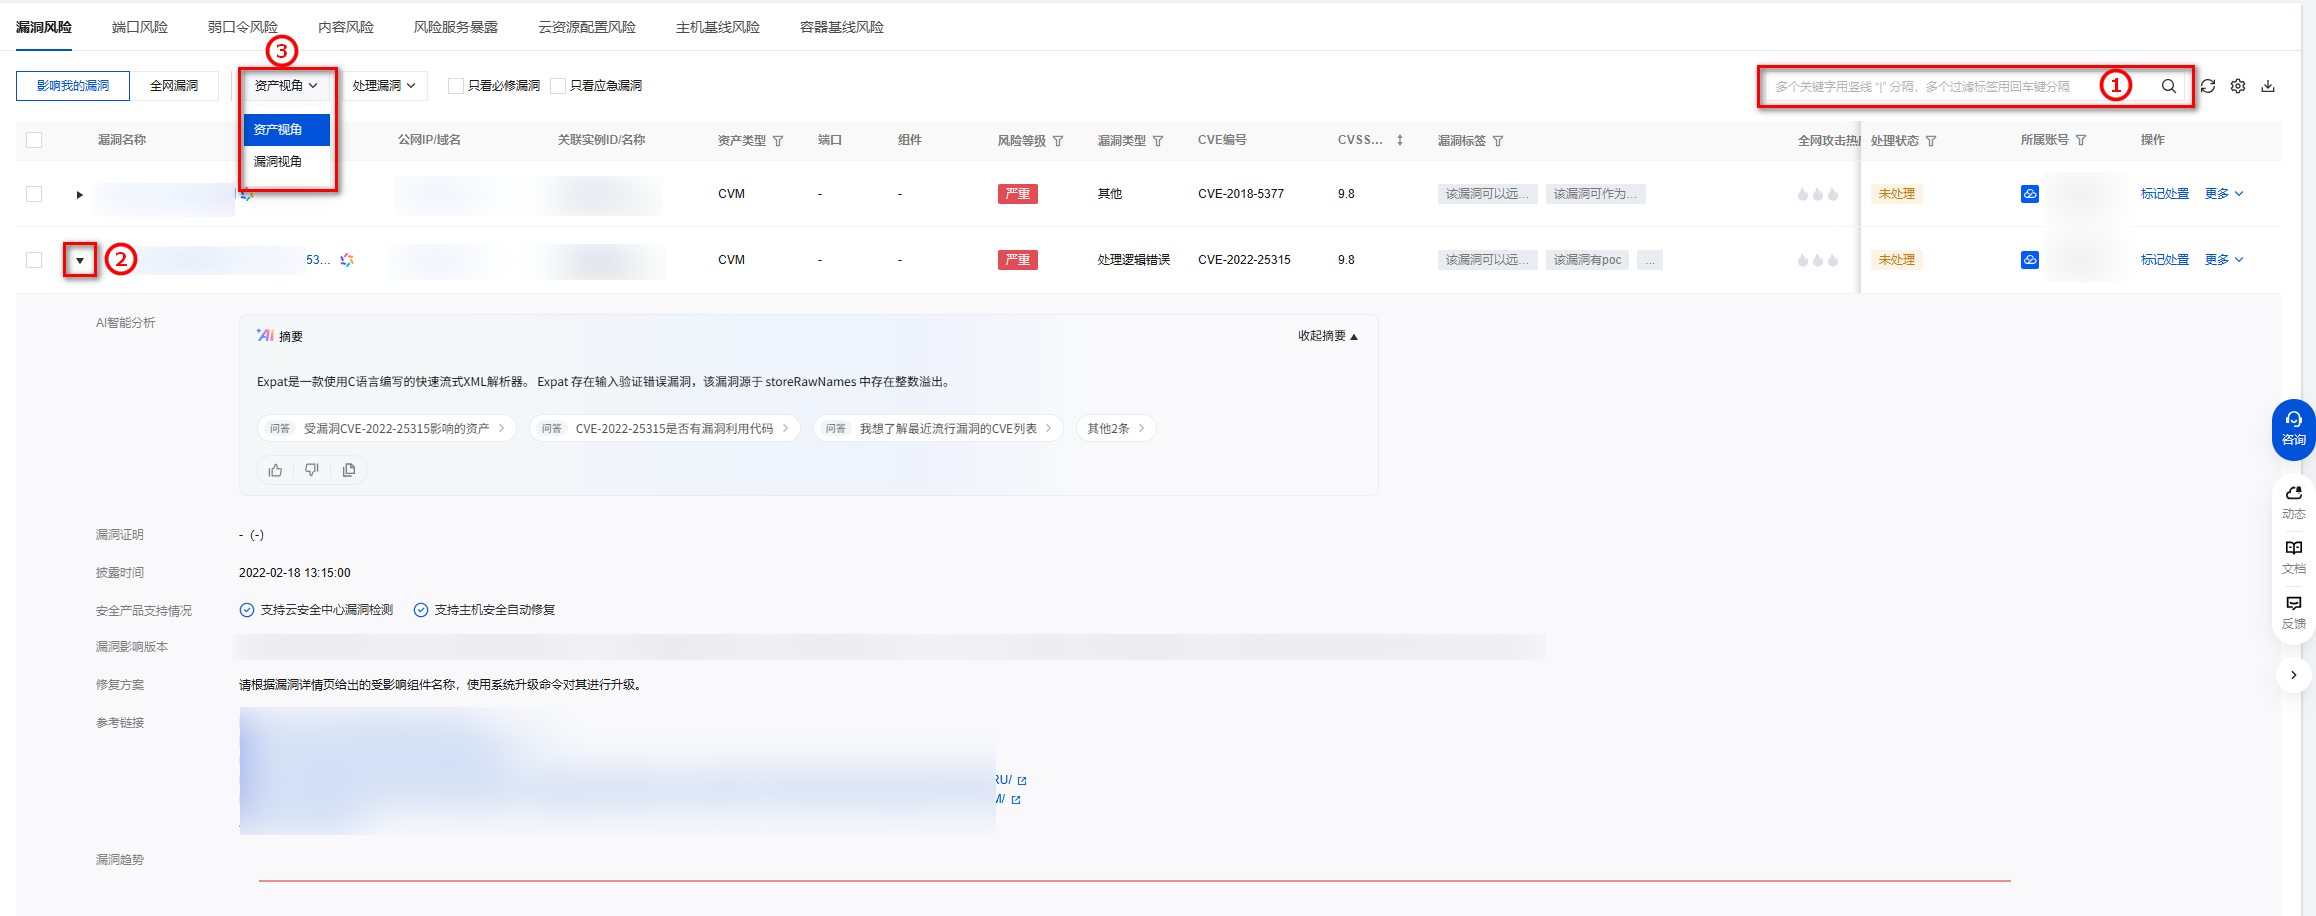Click account cloud icon in CVE-2018-5377 row
Image resolution: width=2316 pixels, height=916 pixels.
tap(2030, 194)
